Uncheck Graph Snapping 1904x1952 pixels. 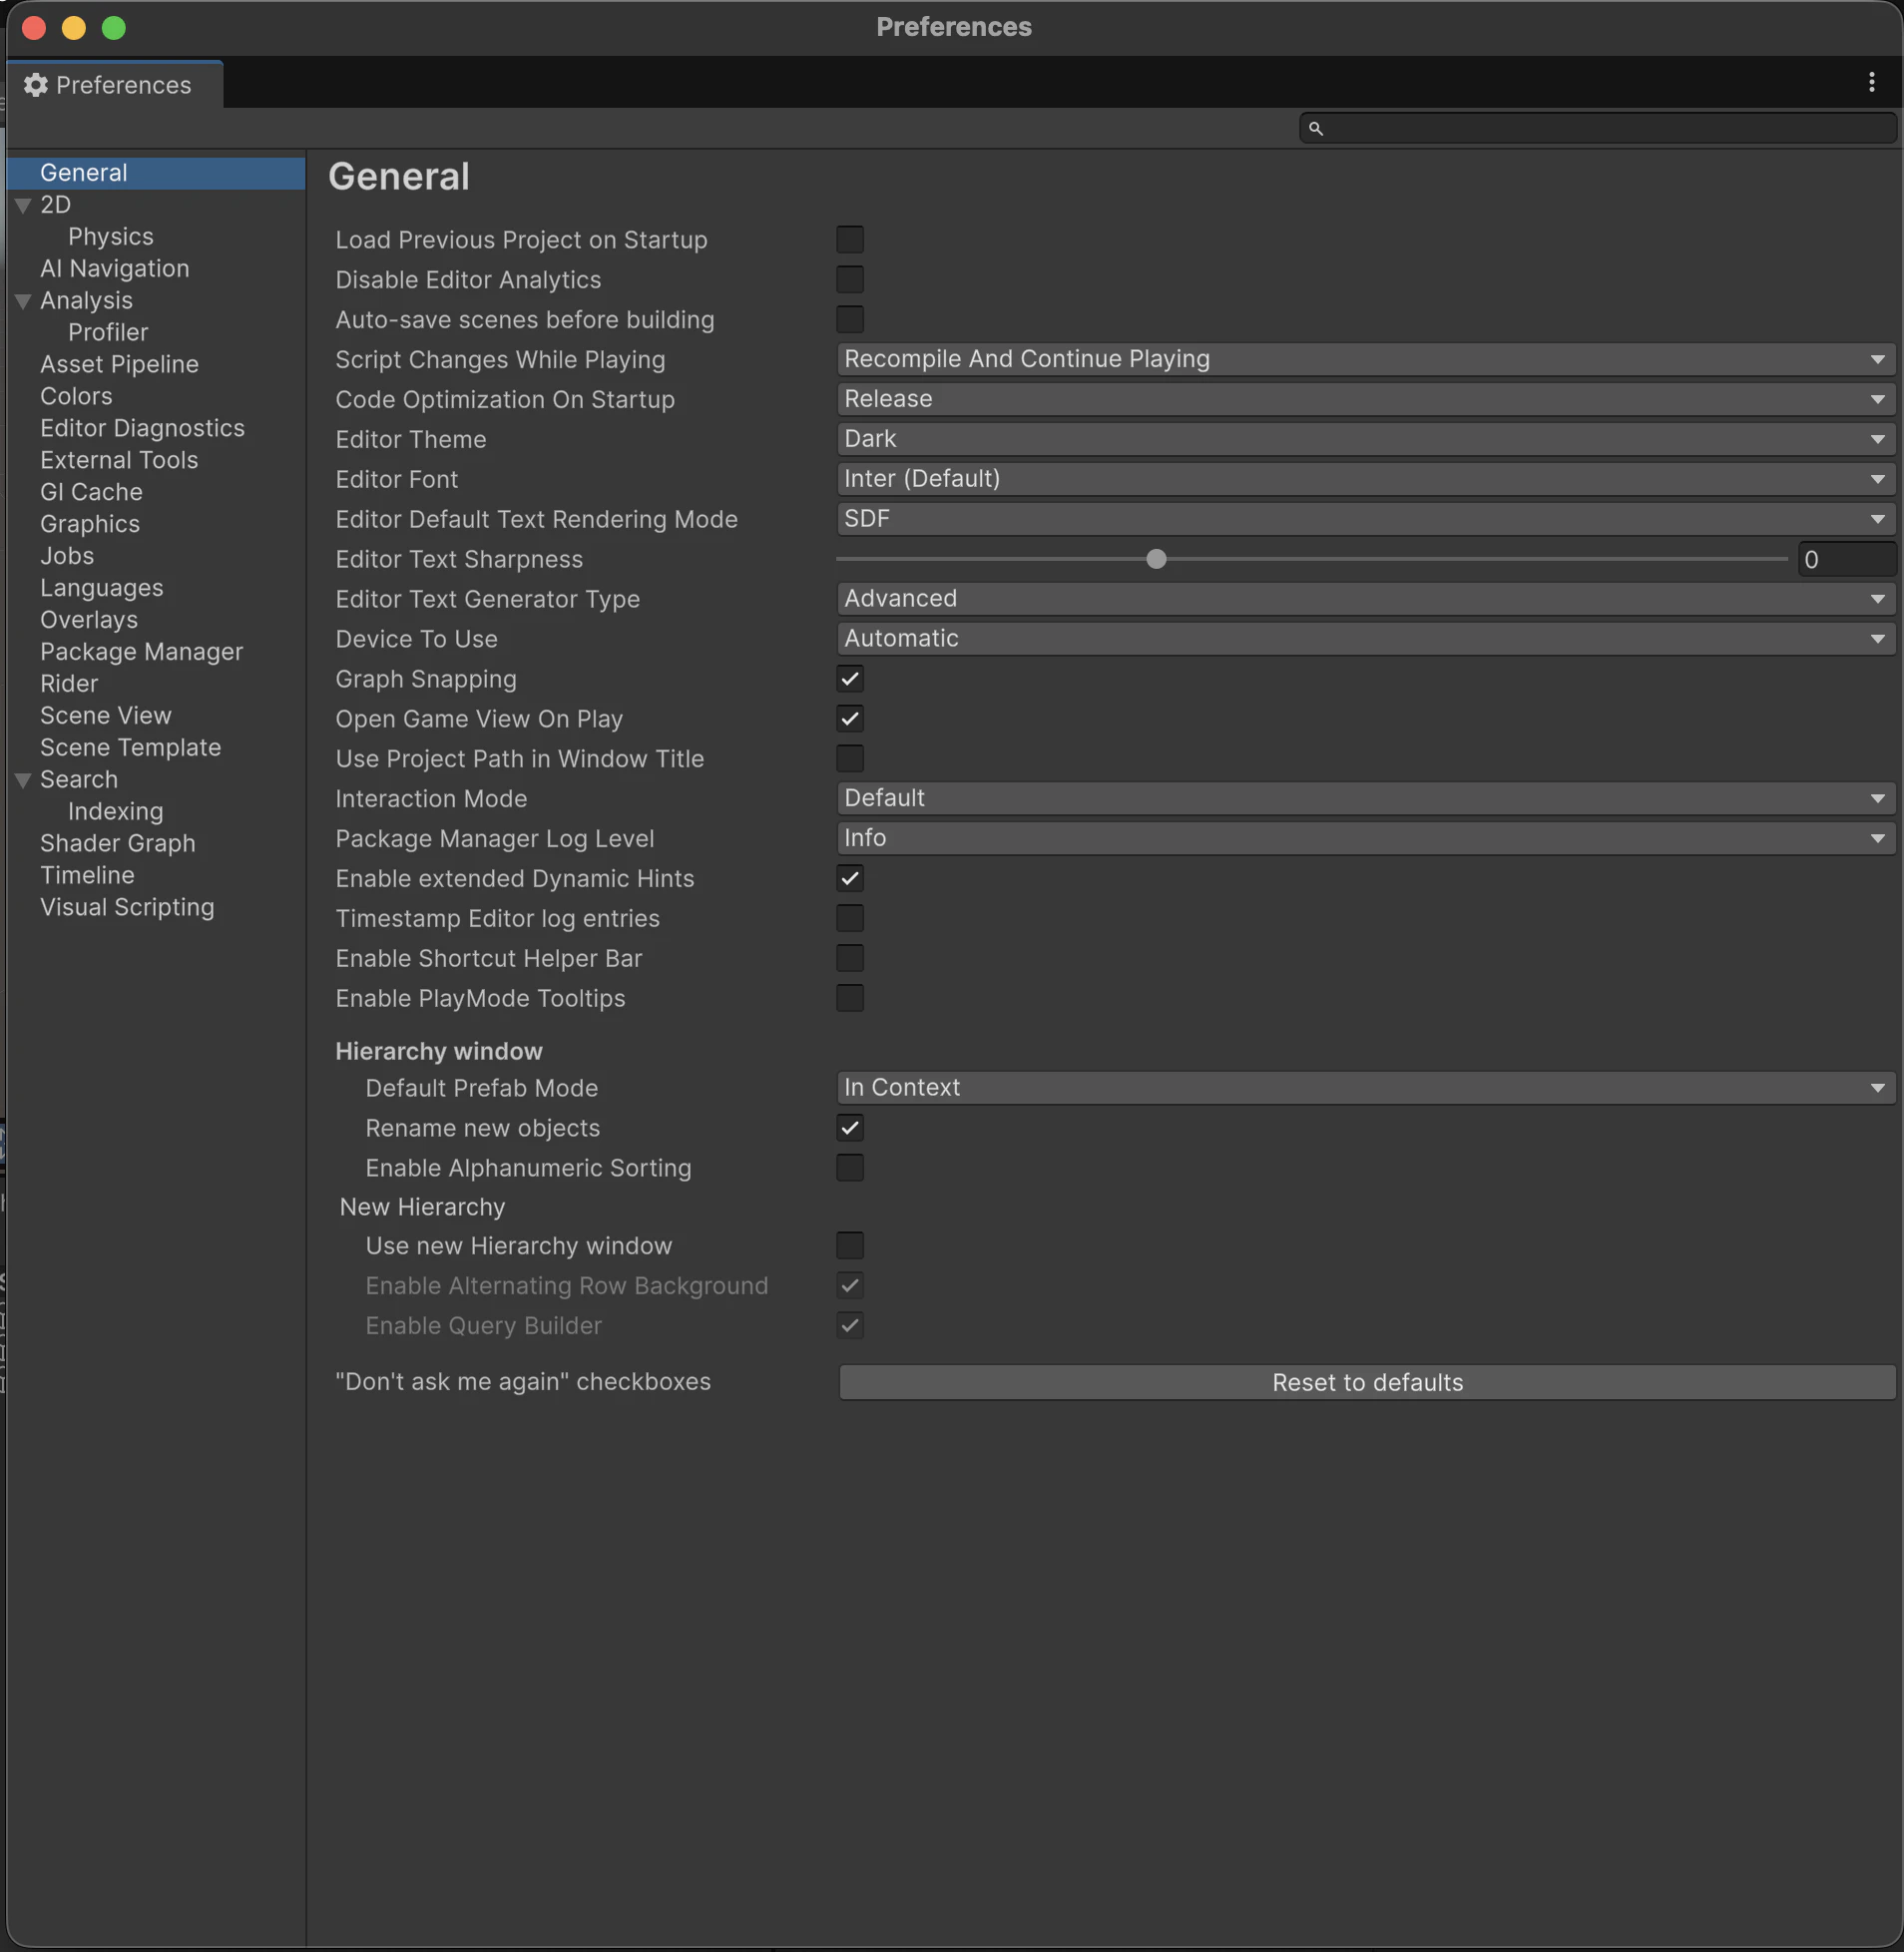(x=850, y=679)
